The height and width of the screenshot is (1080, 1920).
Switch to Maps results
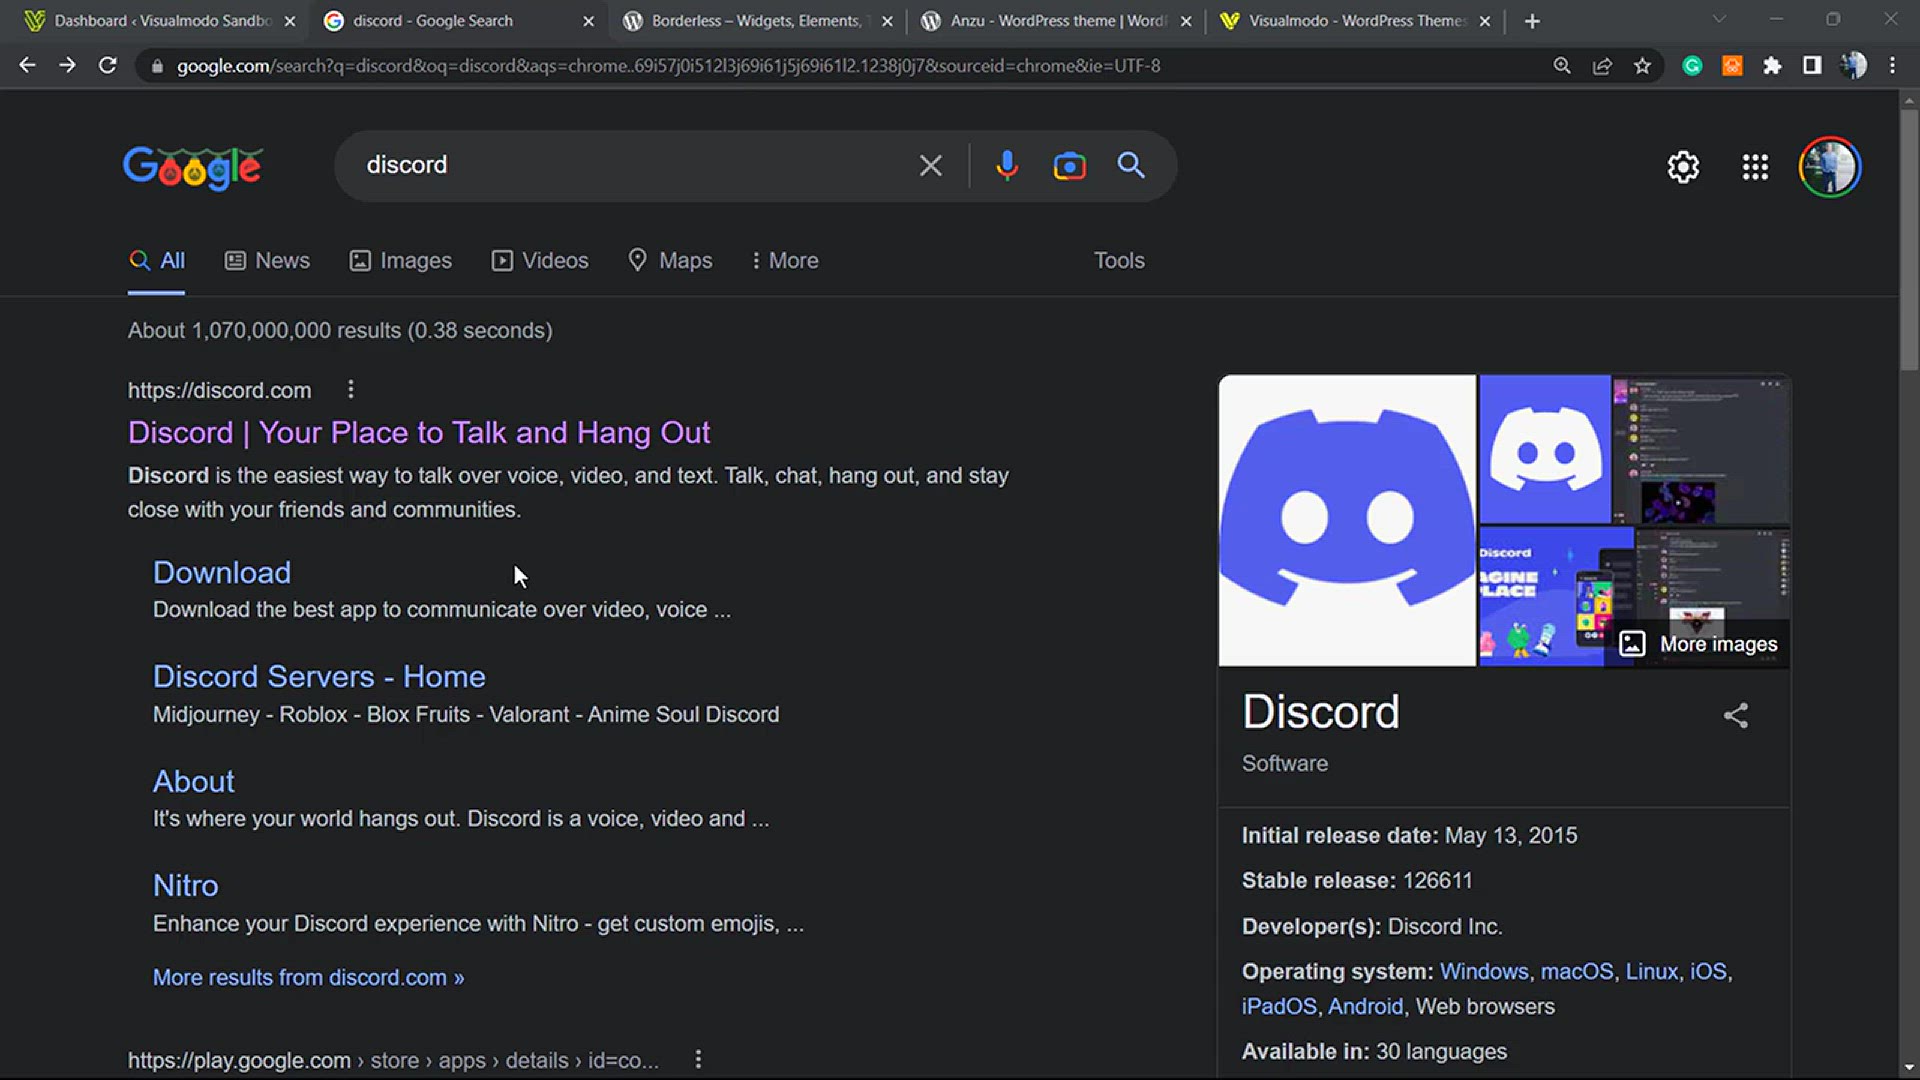point(670,260)
